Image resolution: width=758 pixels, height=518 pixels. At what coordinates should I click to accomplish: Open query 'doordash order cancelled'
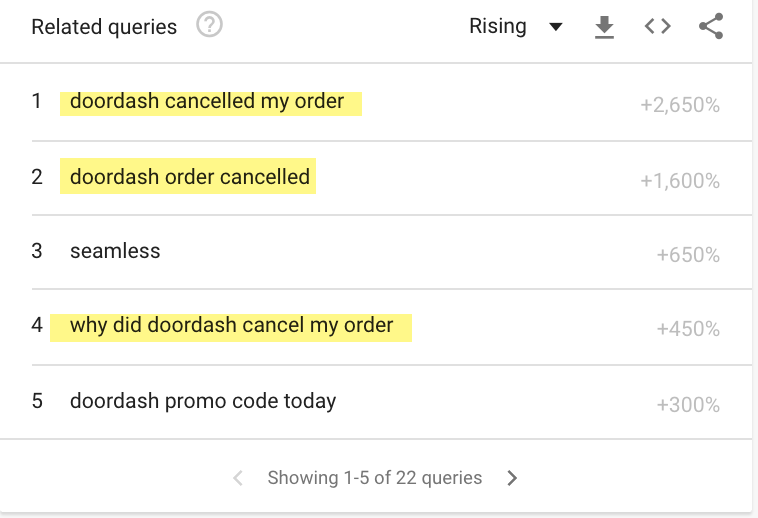190,177
